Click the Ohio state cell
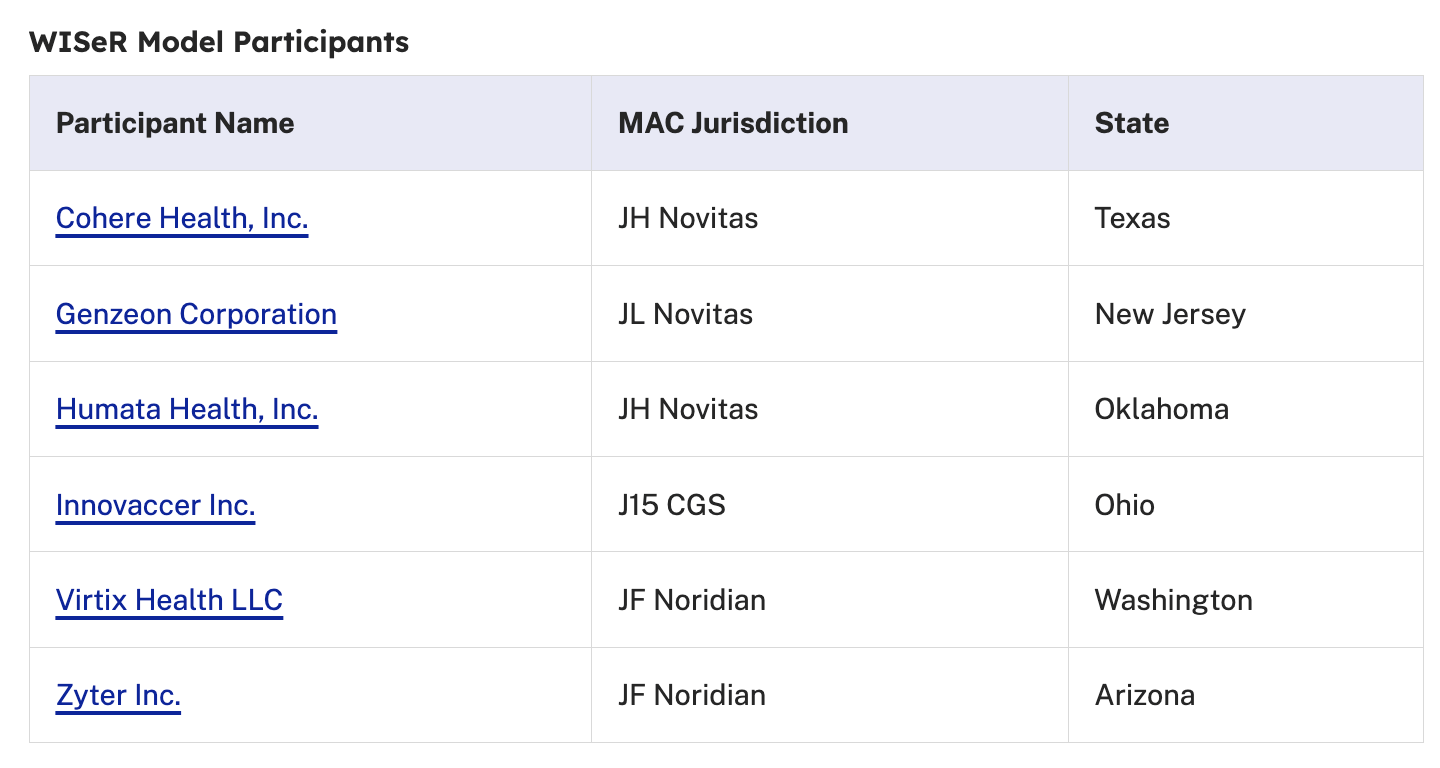This screenshot has width=1440, height=768. point(1125,505)
